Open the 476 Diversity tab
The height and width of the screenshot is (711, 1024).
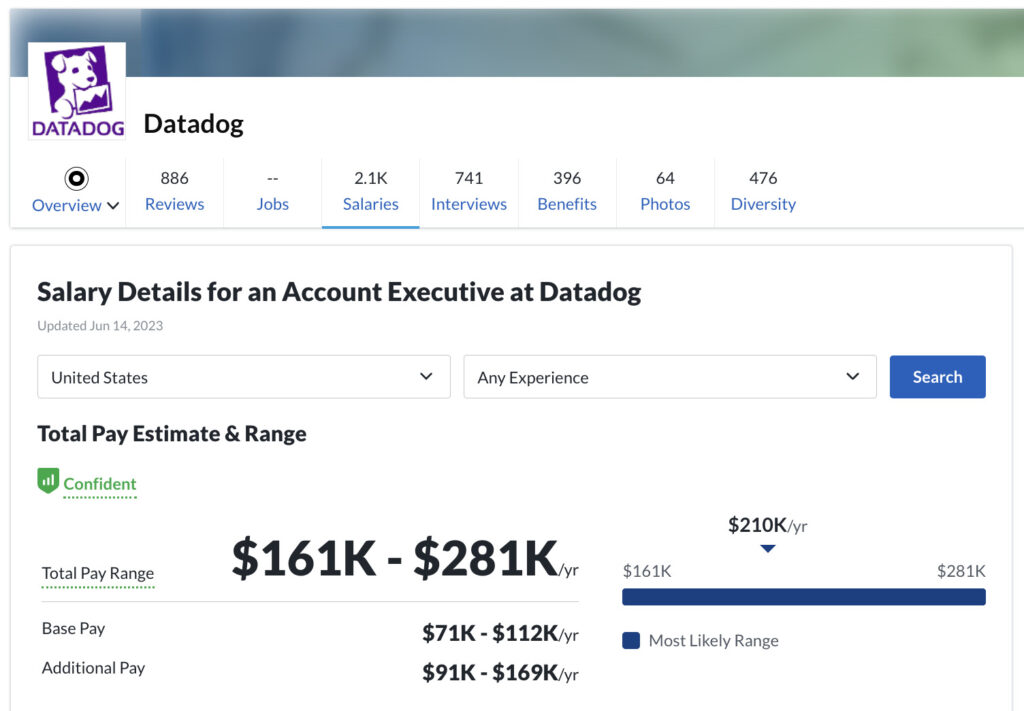coord(763,192)
